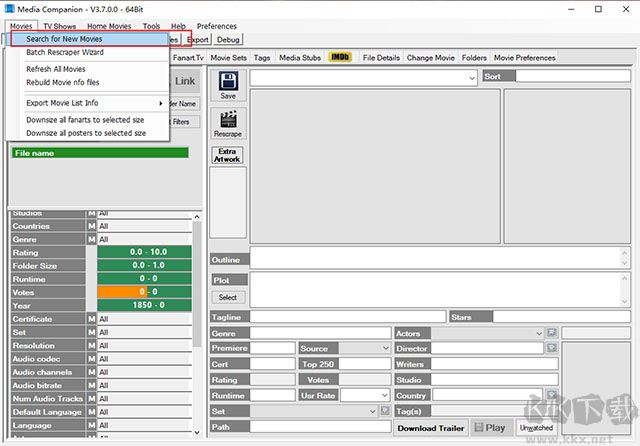Click into the Tagline text field

[x=347, y=317]
